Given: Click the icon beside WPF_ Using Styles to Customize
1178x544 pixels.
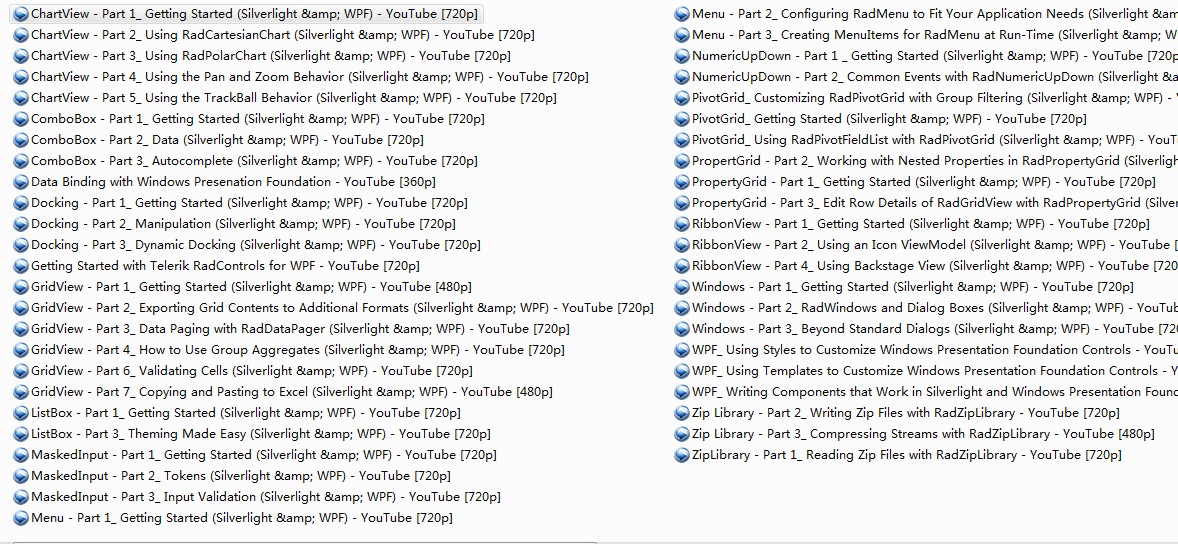Looking at the screenshot, I should point(682,351).
